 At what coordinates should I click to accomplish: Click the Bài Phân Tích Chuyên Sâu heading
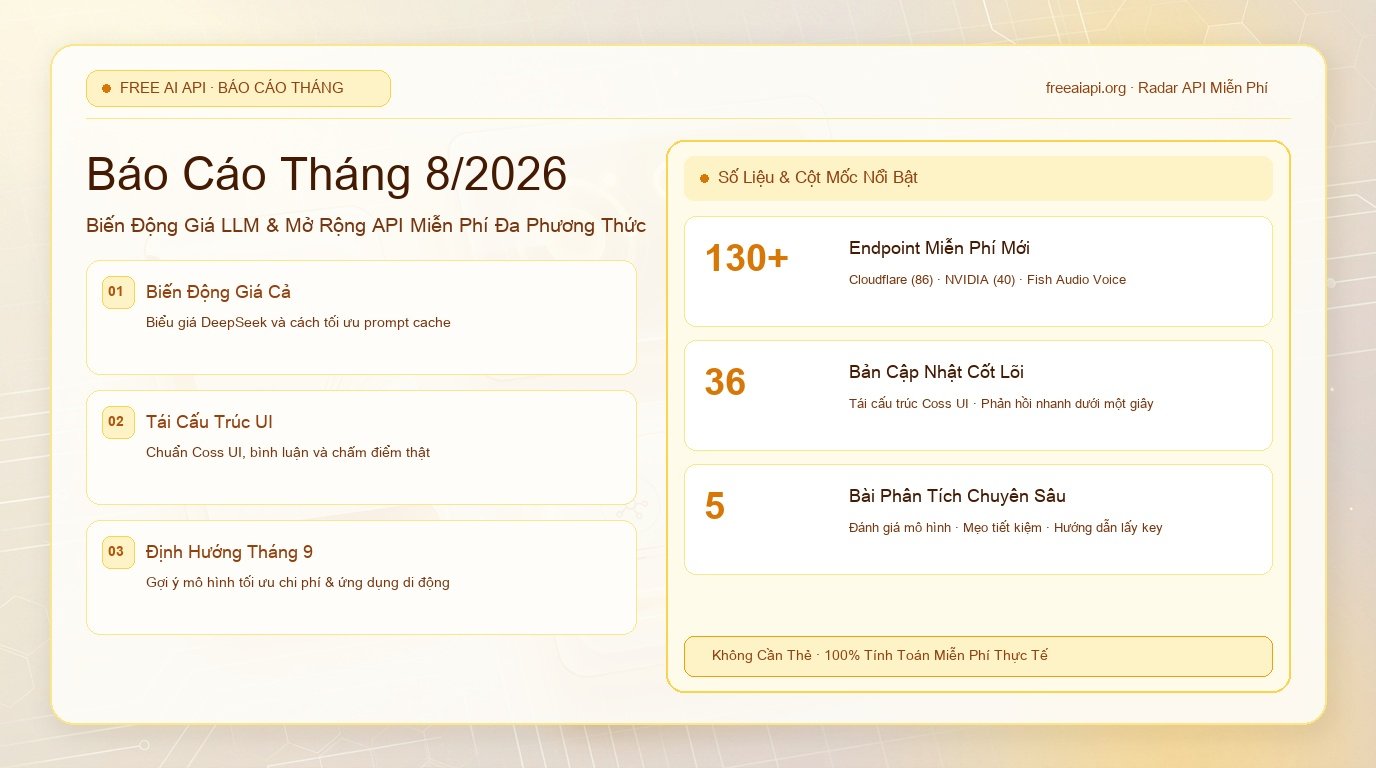click(957, 496)
